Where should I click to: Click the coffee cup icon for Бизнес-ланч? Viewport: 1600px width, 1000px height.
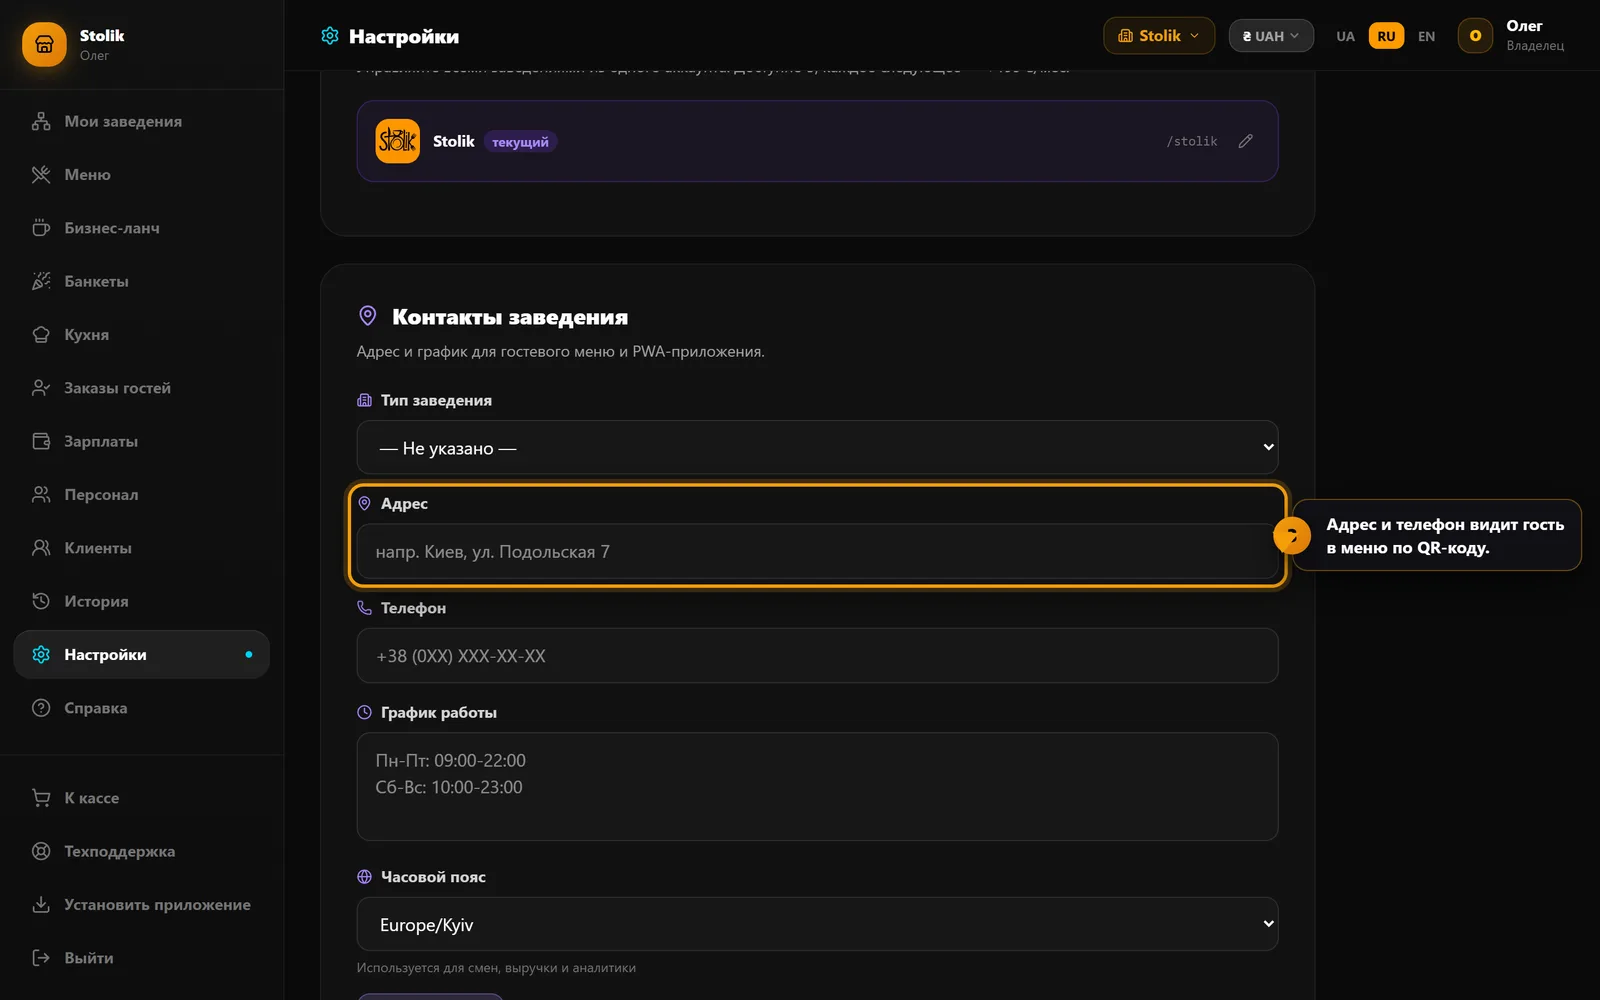coord(41,228)
